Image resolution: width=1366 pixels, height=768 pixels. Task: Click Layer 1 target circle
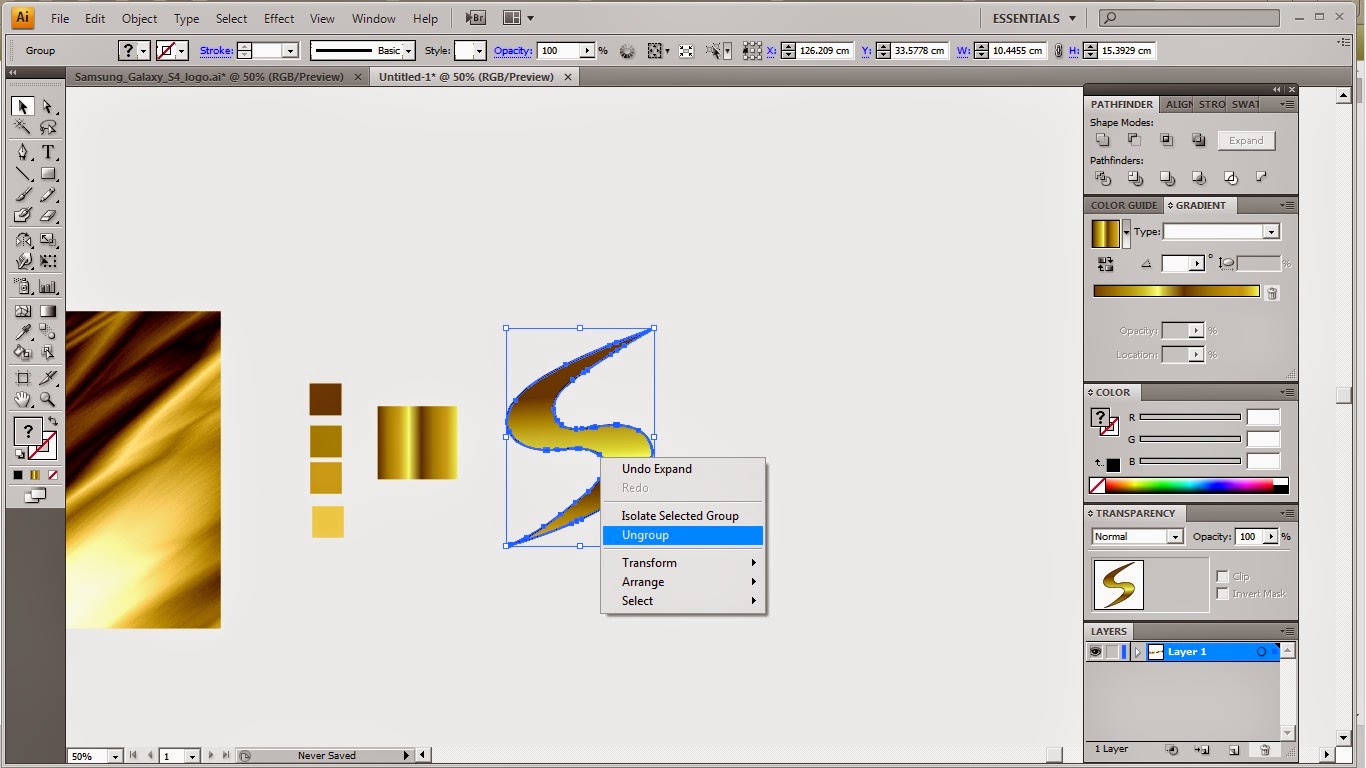coord(1261,652)
